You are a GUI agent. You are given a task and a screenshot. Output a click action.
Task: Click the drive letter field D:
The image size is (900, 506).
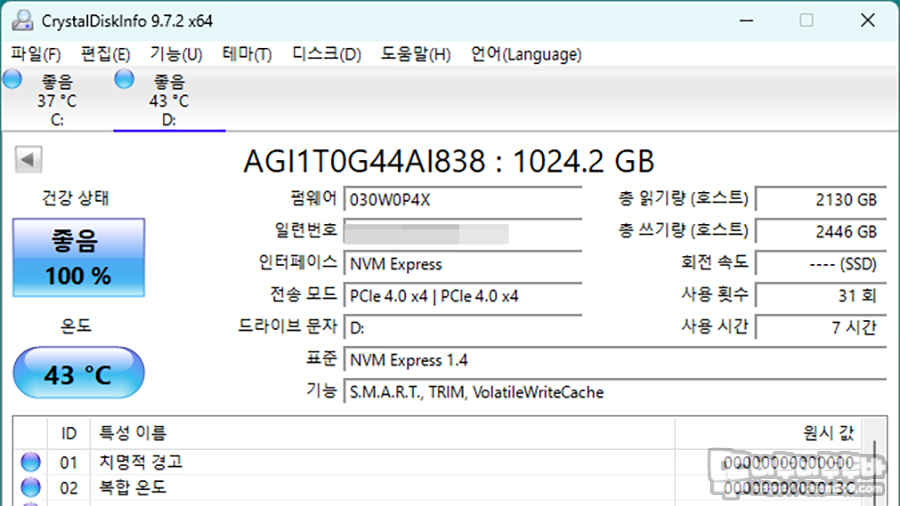pyautogui.click(x=463, y=328)
